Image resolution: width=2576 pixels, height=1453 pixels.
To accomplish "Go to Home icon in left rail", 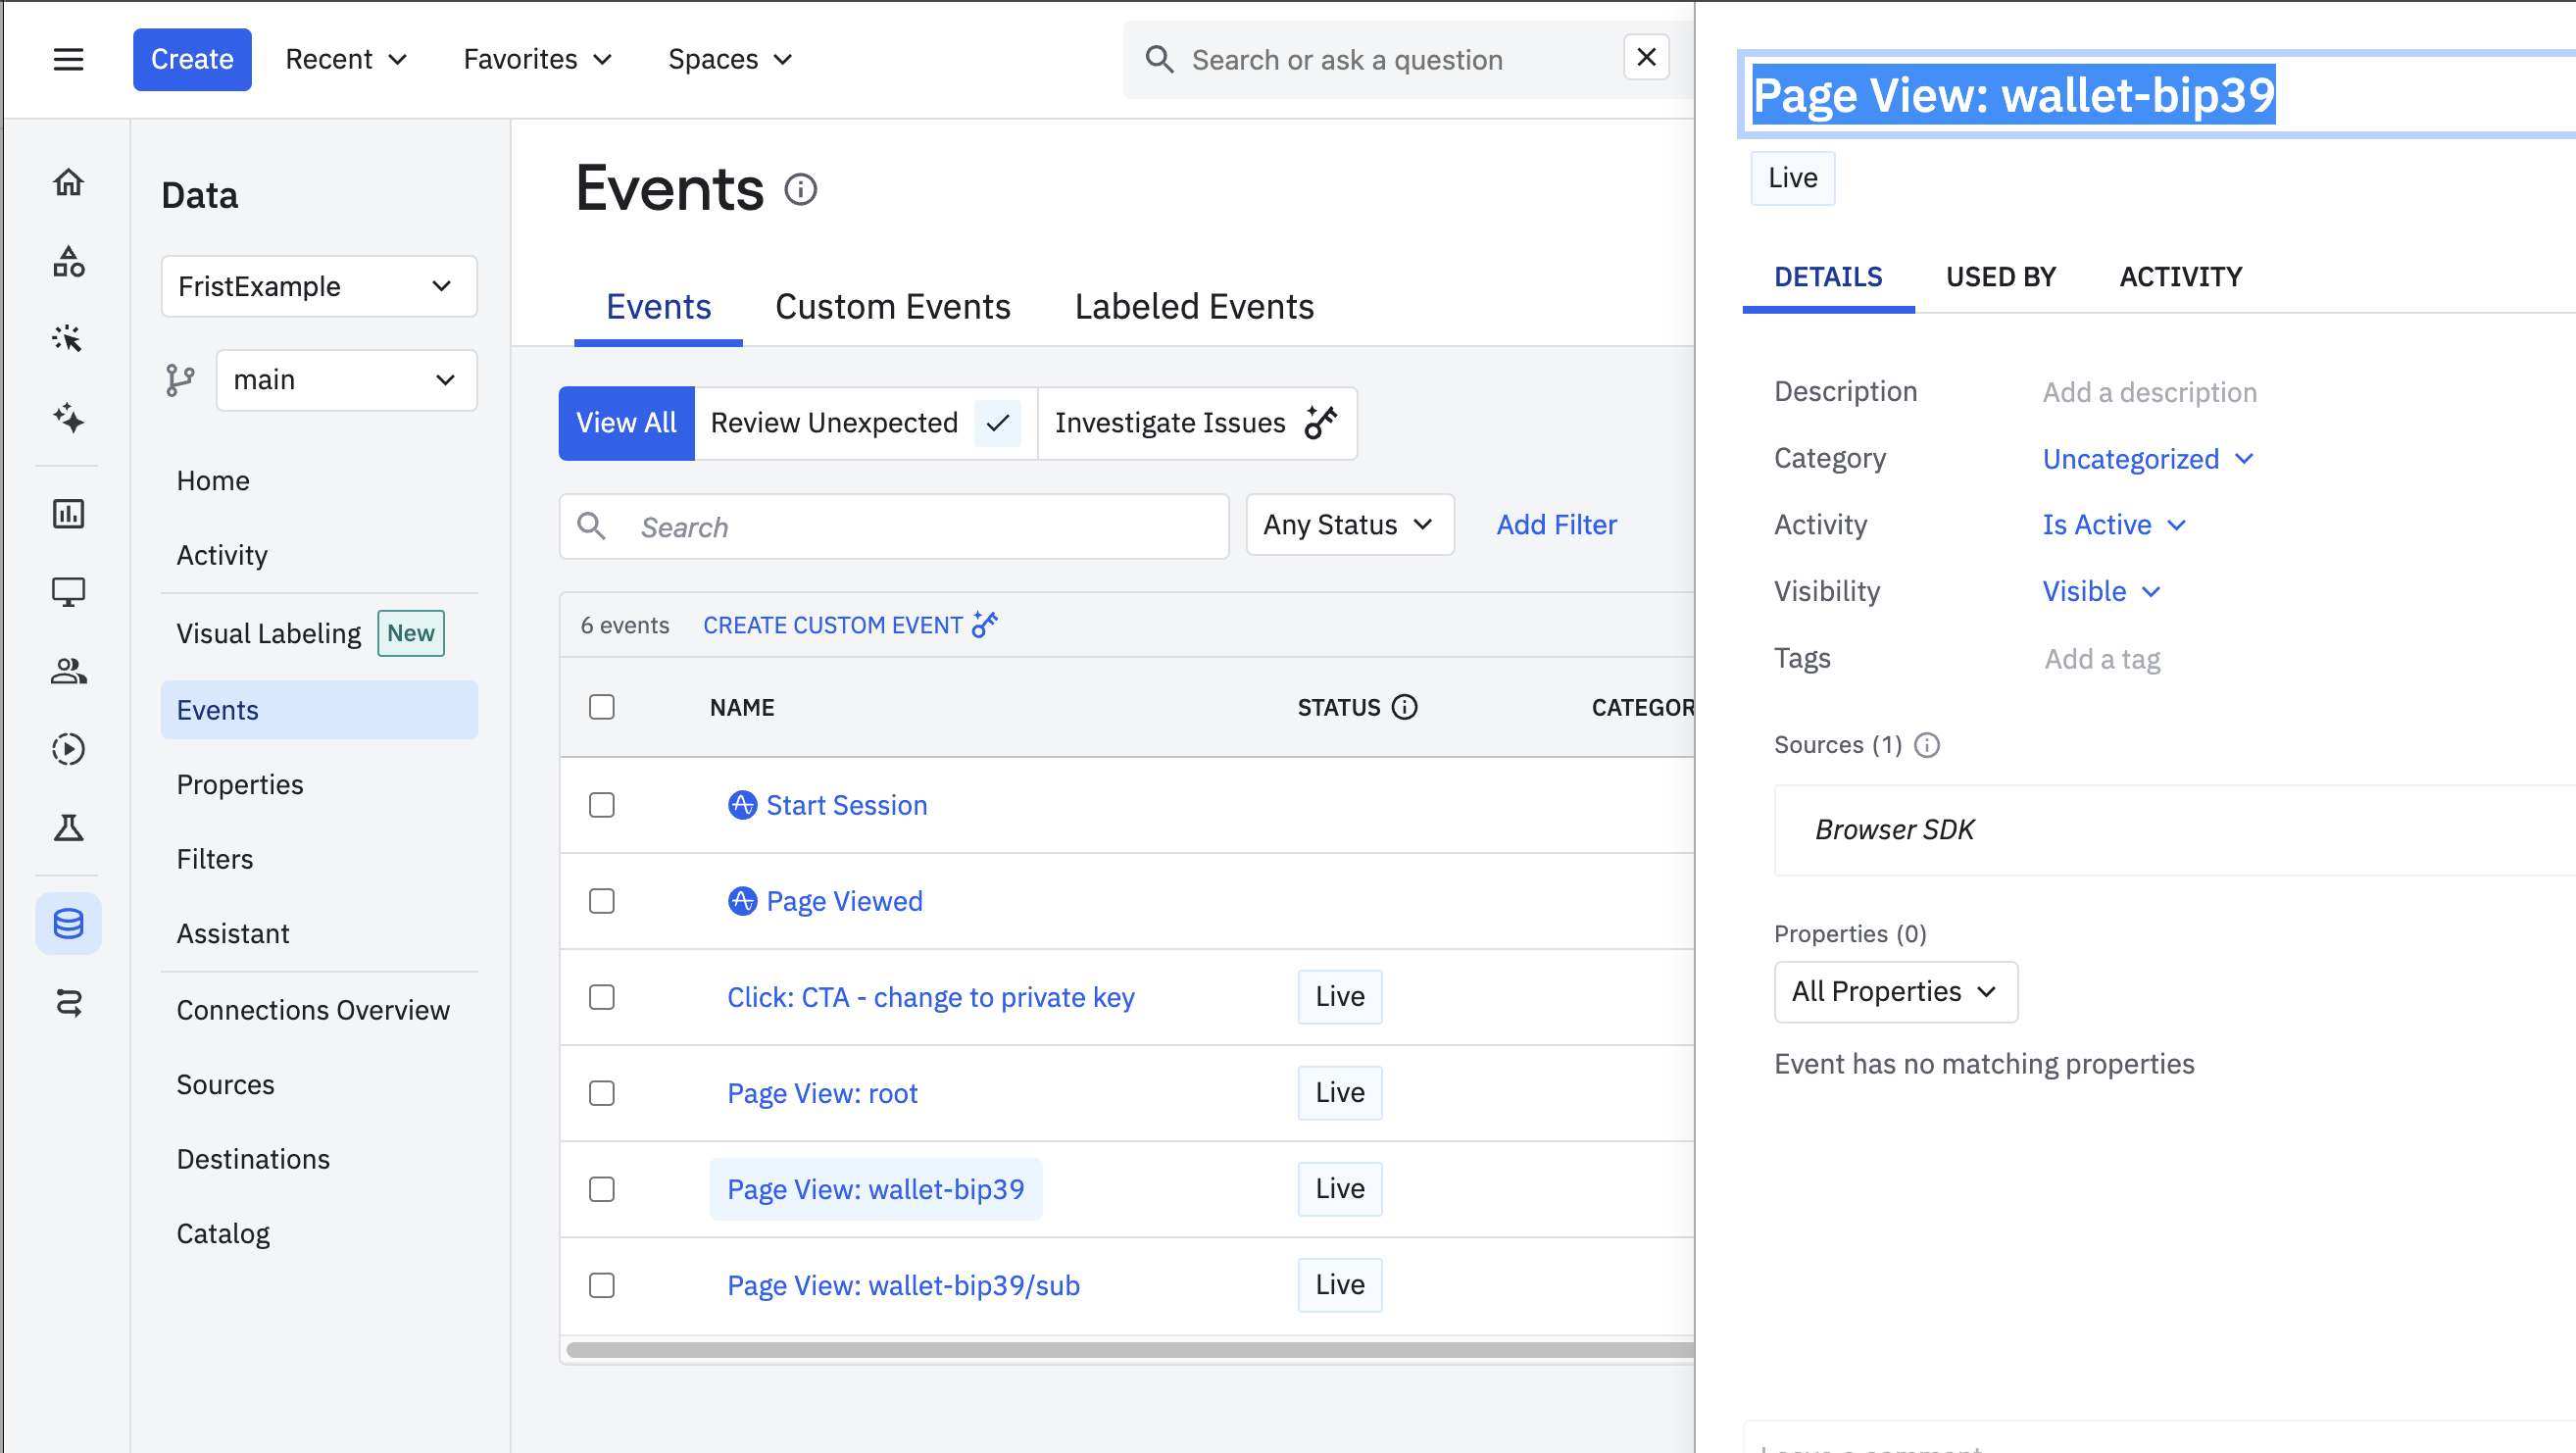I will point(68,182).
